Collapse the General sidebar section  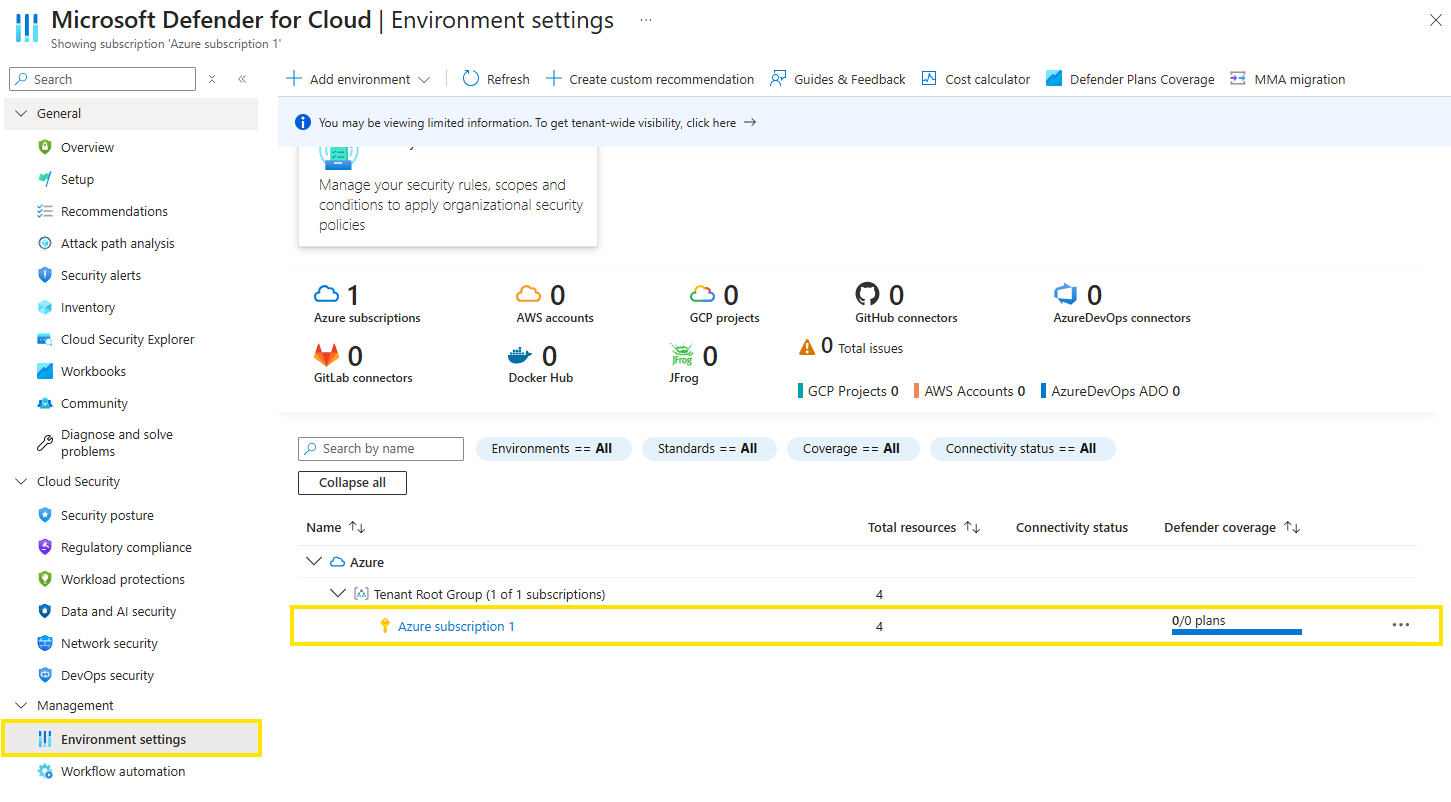(x=21, y=113)
